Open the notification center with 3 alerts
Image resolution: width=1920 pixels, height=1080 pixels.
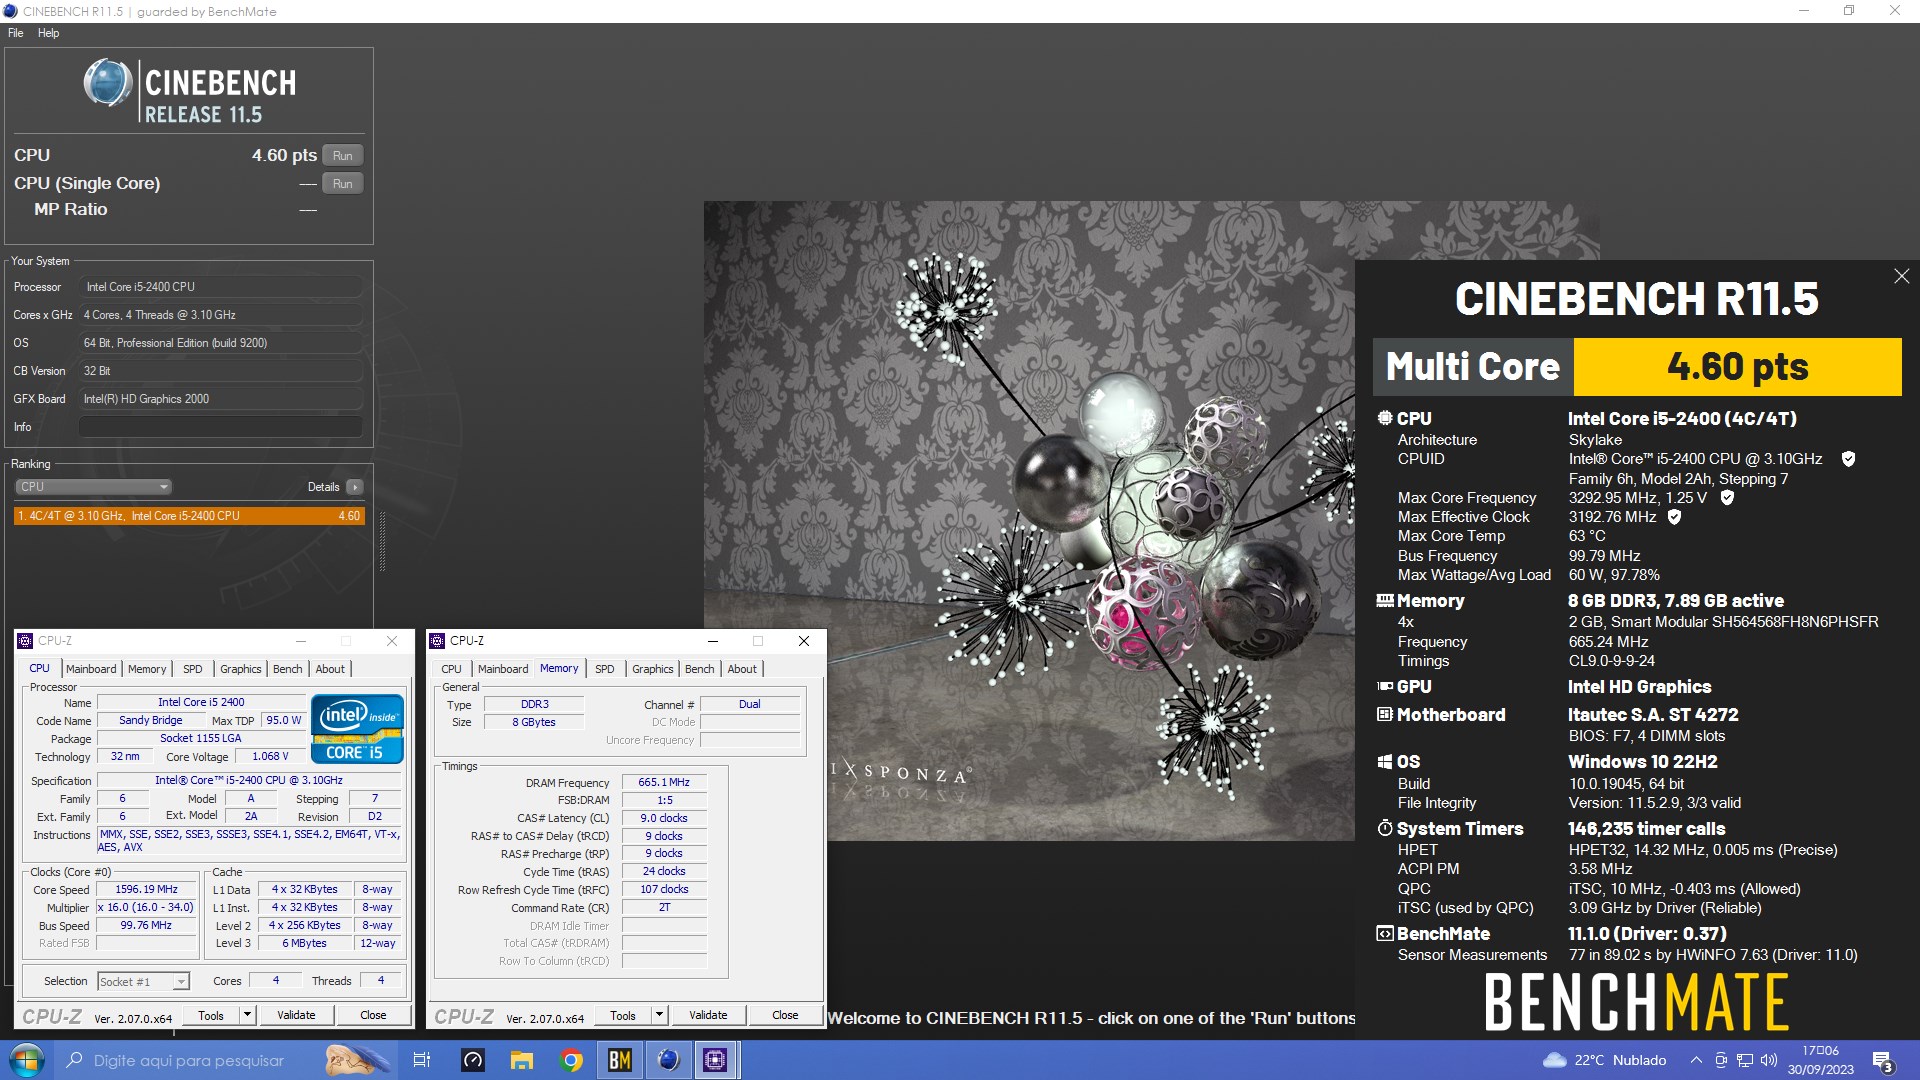(x=1883, y=1060)
